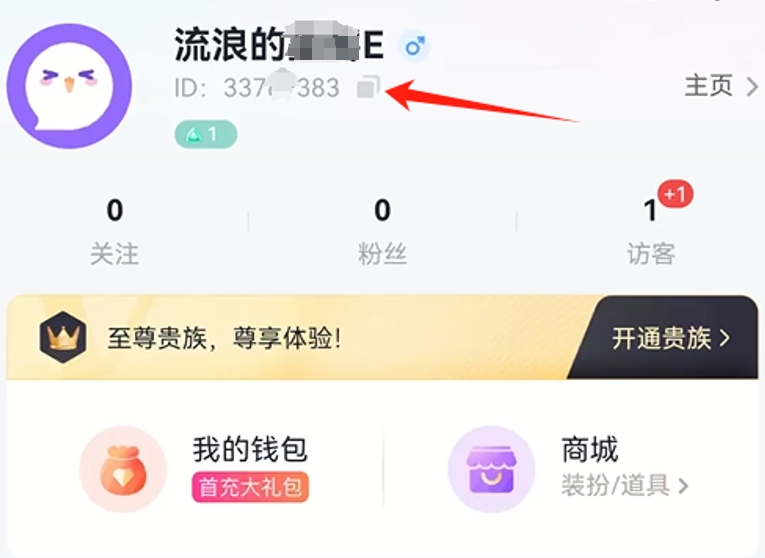Tap the copy ID icon
765x558 pixels.
[368, 87]
